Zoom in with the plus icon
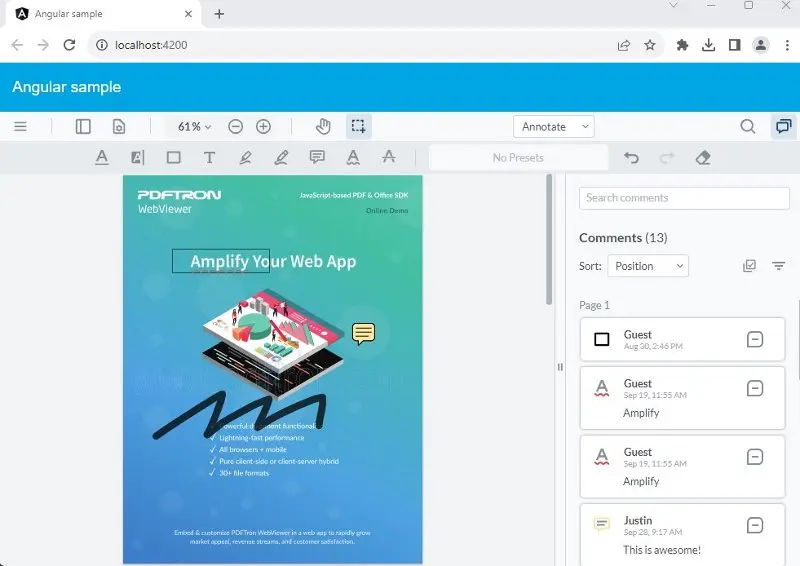This screenshot has width=800, height=566. coord(263,127)
